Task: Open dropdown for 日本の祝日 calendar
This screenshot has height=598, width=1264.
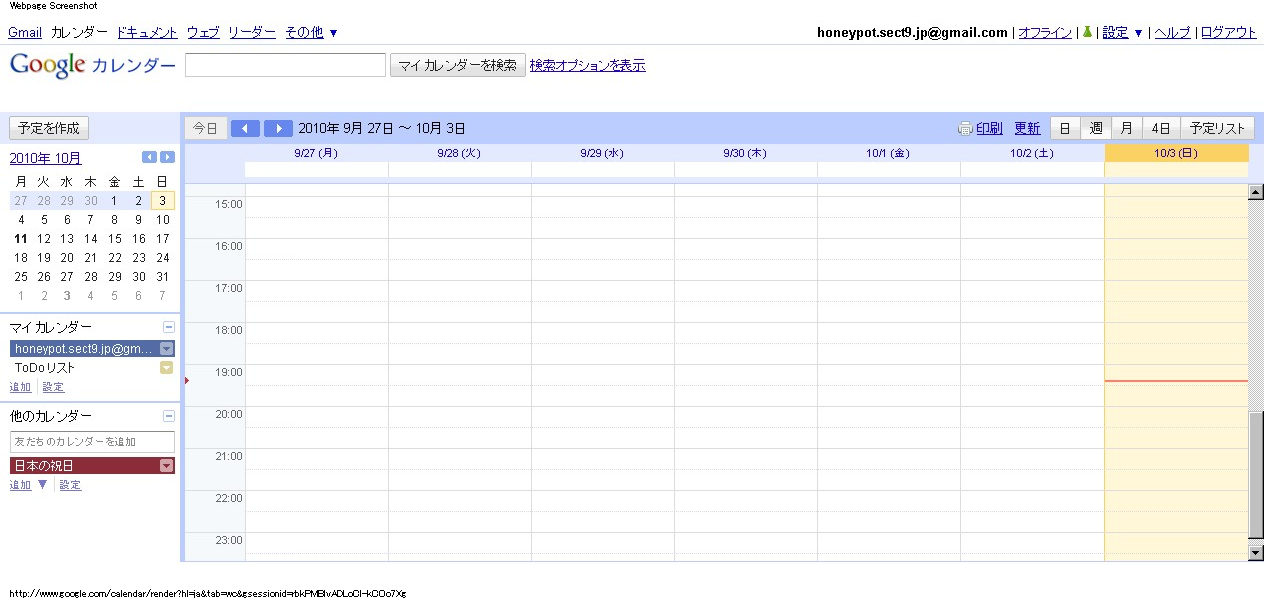Action: pyautogui.click(x=167, y=465)
